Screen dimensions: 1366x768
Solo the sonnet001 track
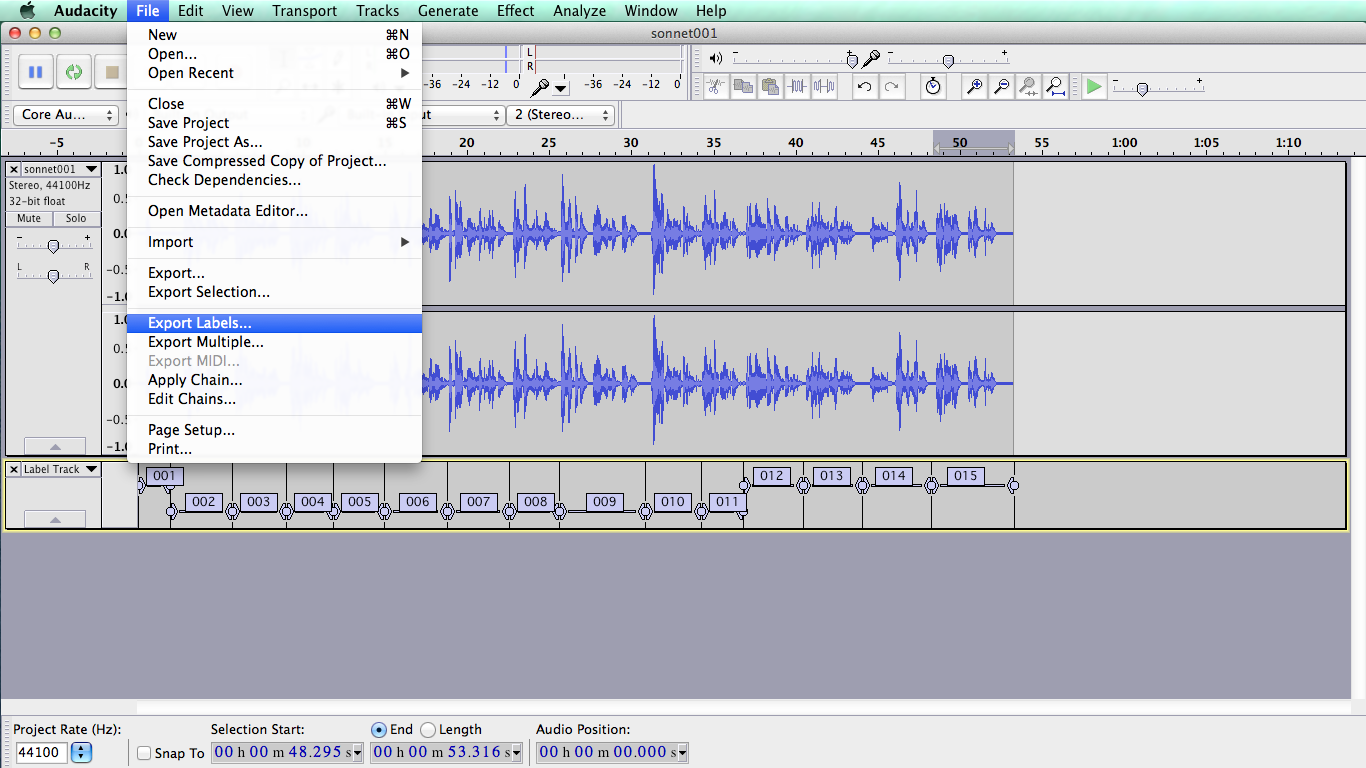pos(76,218)
